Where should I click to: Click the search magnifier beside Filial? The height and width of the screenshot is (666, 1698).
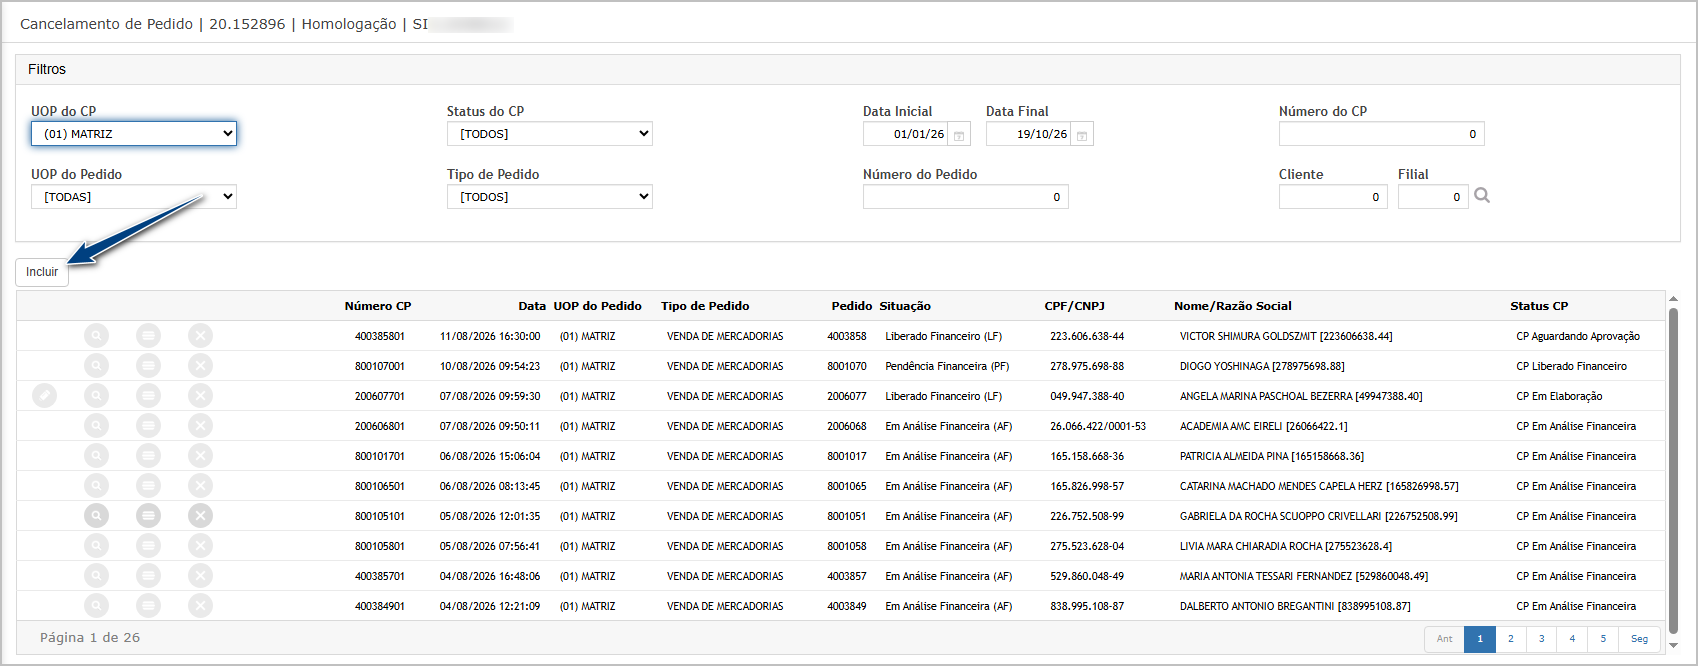tap(1482, 196)
